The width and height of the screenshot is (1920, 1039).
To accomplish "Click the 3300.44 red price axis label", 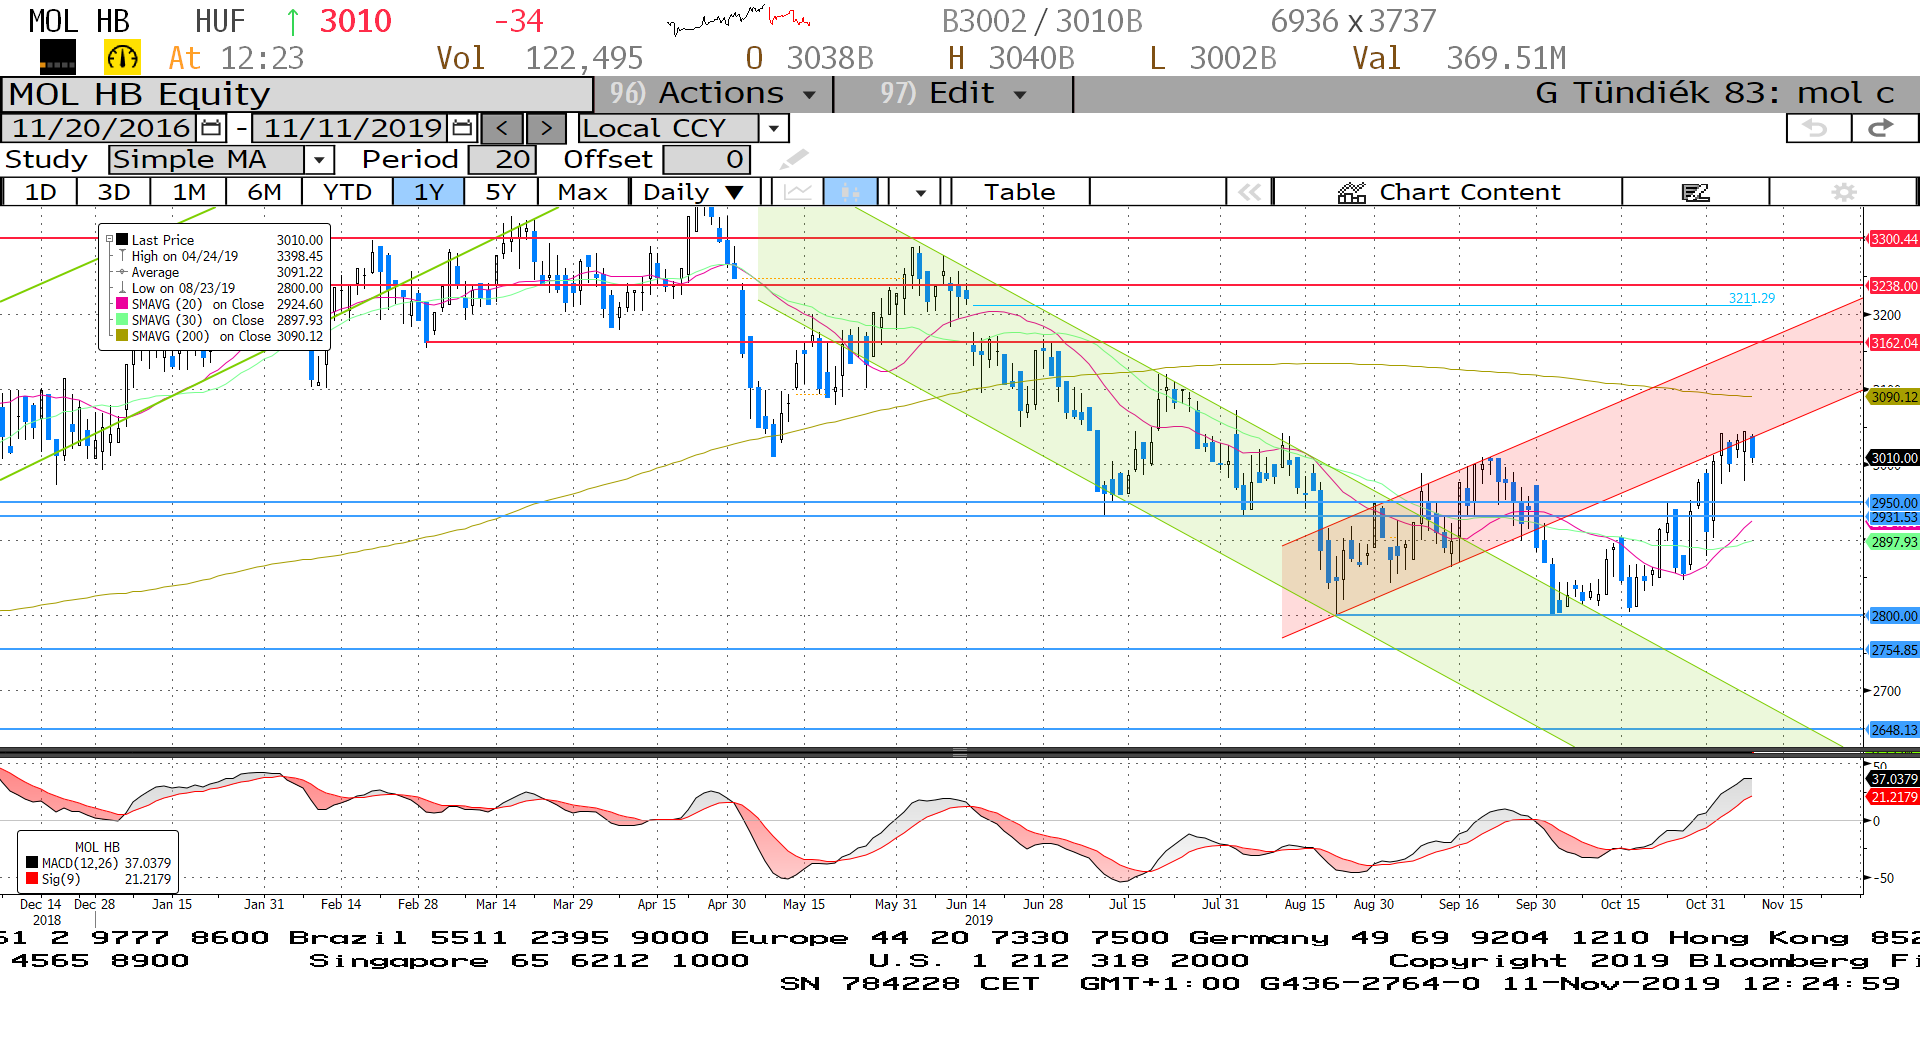I will click(1893, 239).
